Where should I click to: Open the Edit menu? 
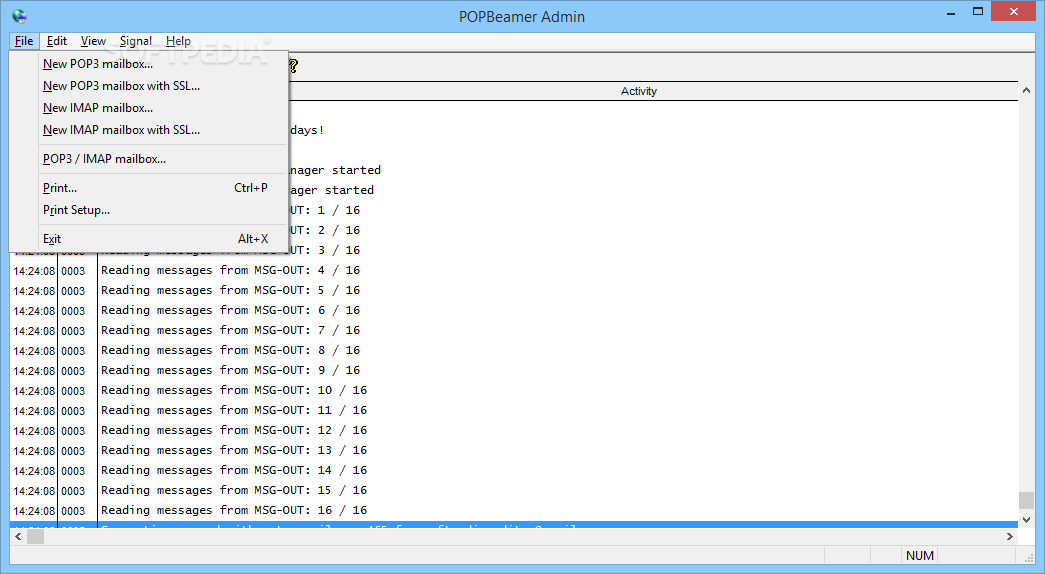[x=57, y=41]
